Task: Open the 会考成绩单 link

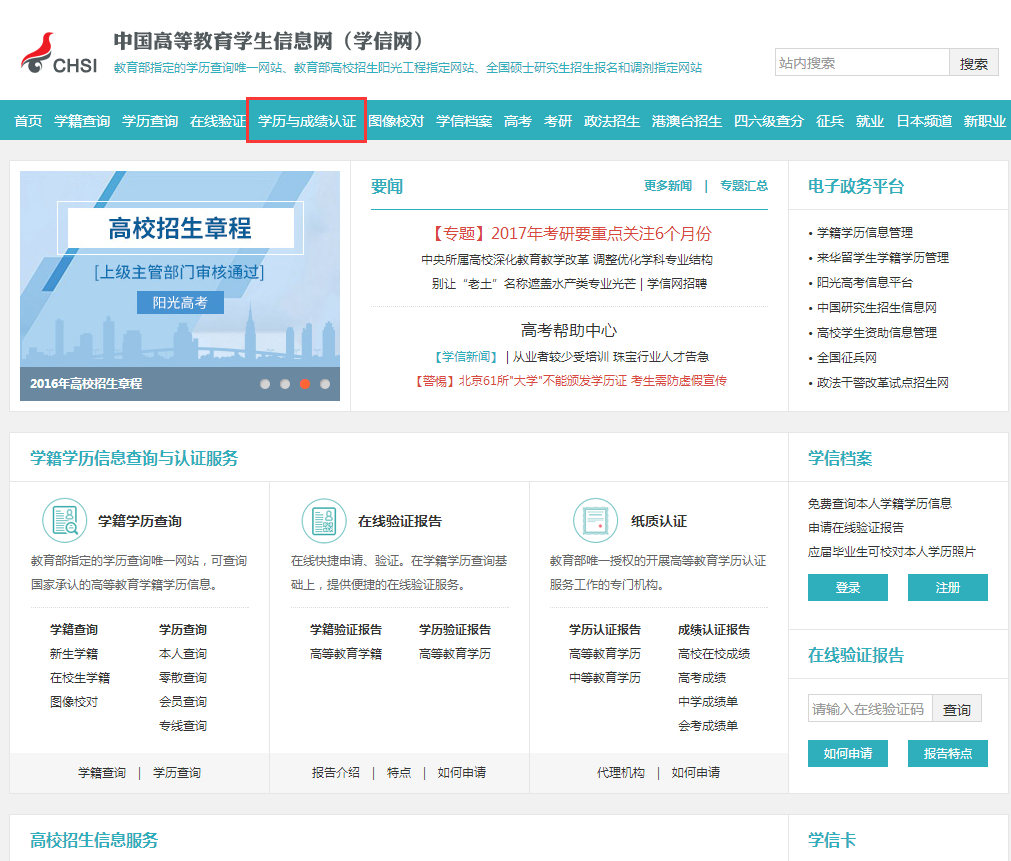Action: point(708,726)
